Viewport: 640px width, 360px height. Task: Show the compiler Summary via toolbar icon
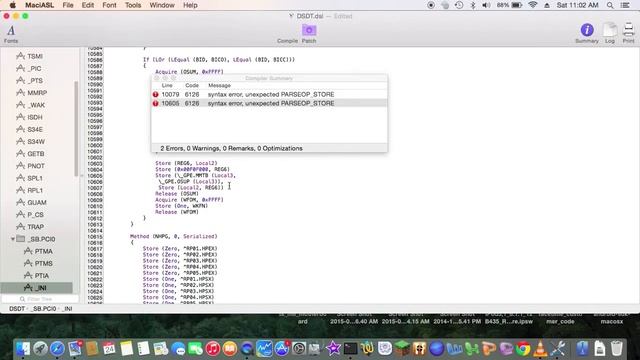587,33
